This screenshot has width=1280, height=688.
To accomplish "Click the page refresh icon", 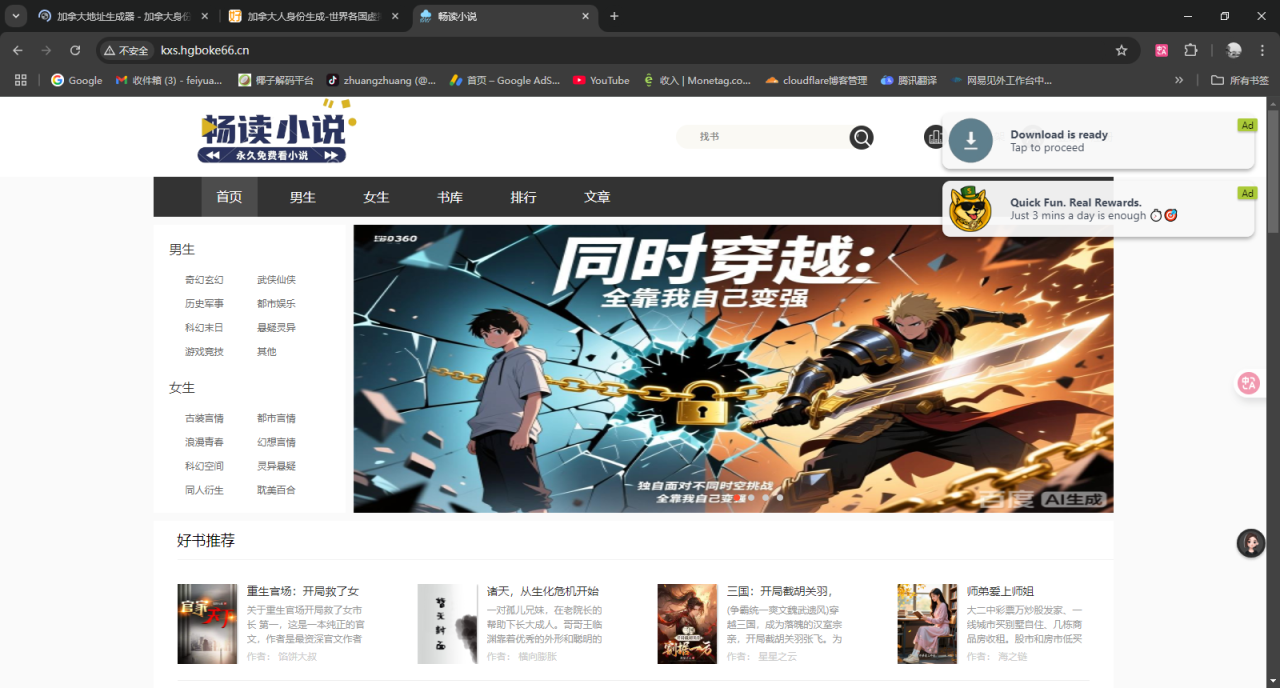I will (75, 49).
